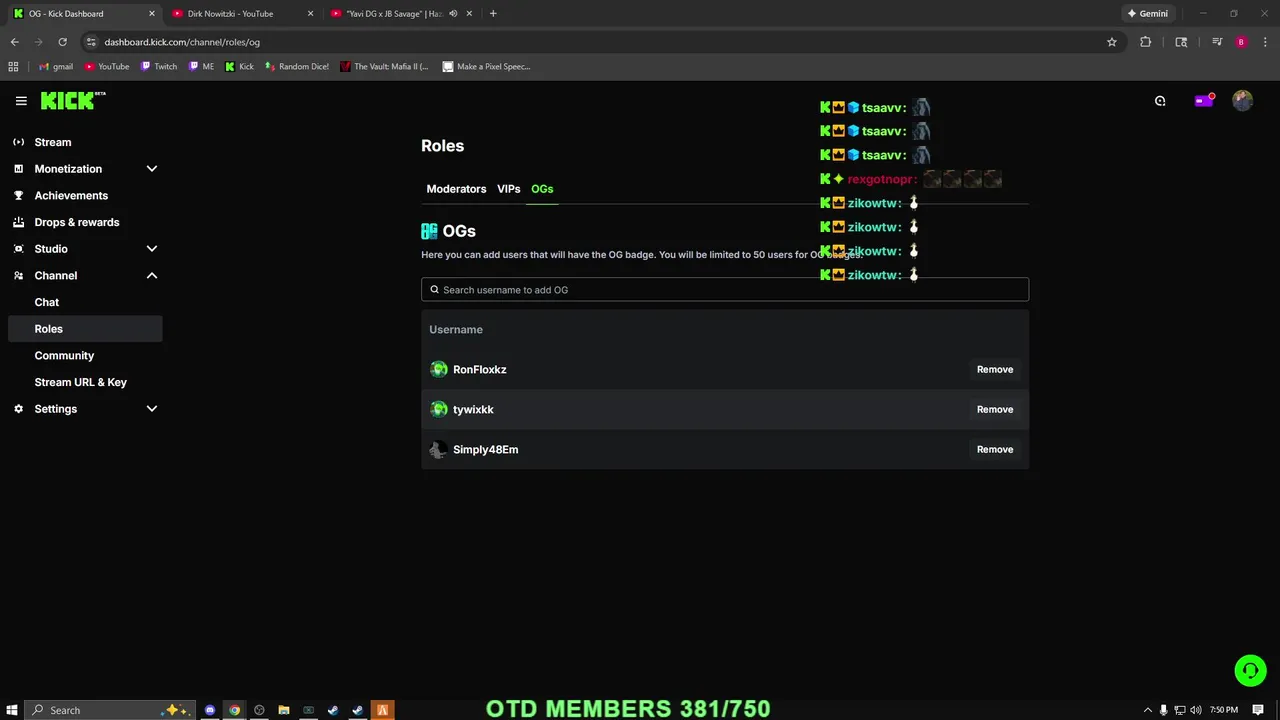This screenshot has width=1280, height=720.
Task: Open Make a Pixel Speech bookmark
Action: coord(487,67)
